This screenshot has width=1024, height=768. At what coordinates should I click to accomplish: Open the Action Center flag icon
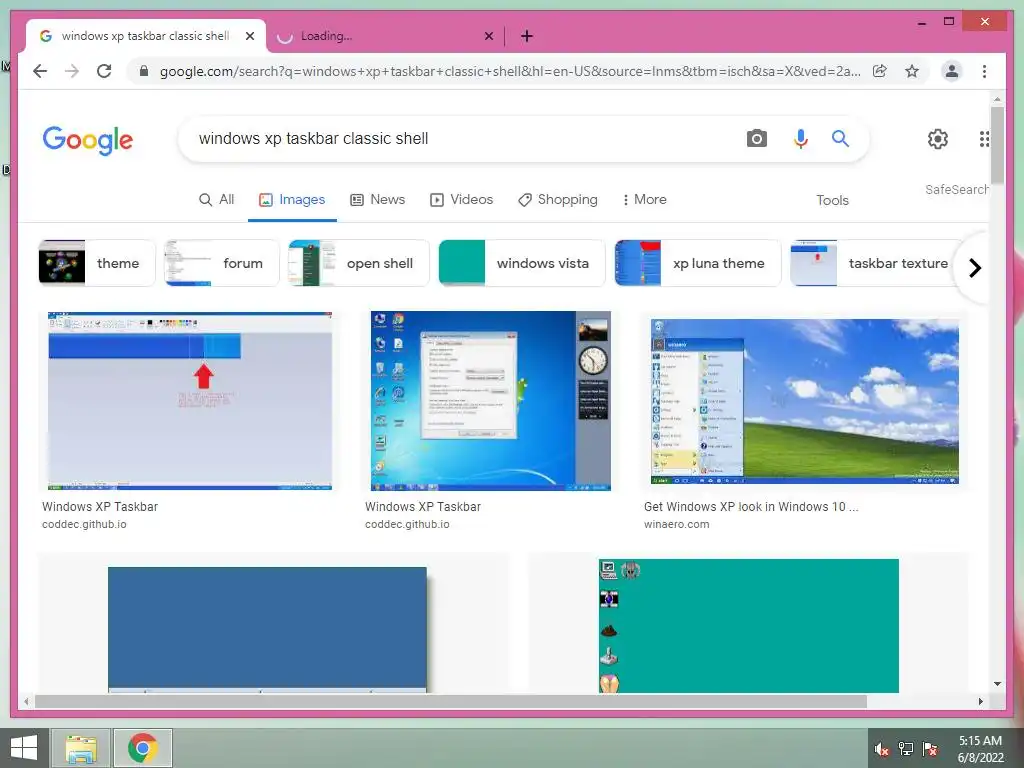point(930,748)
